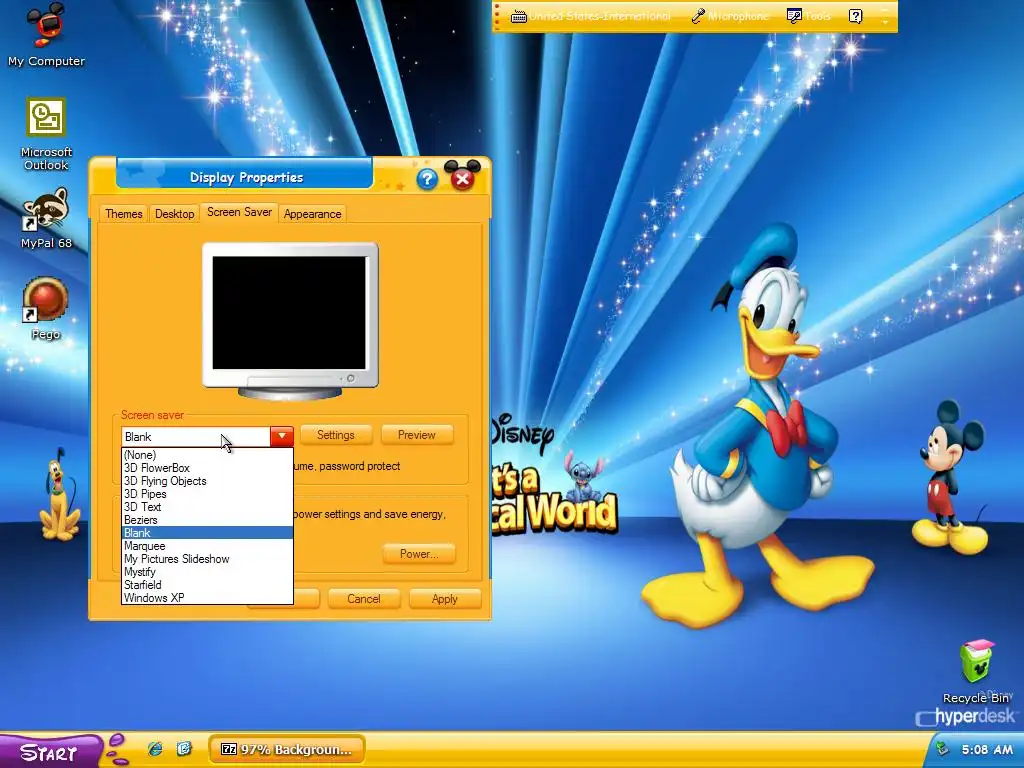Viewport: 1024px width, 768px height.
Task: Switch to the Desktop tab
Action: click(x=174, y=214)
